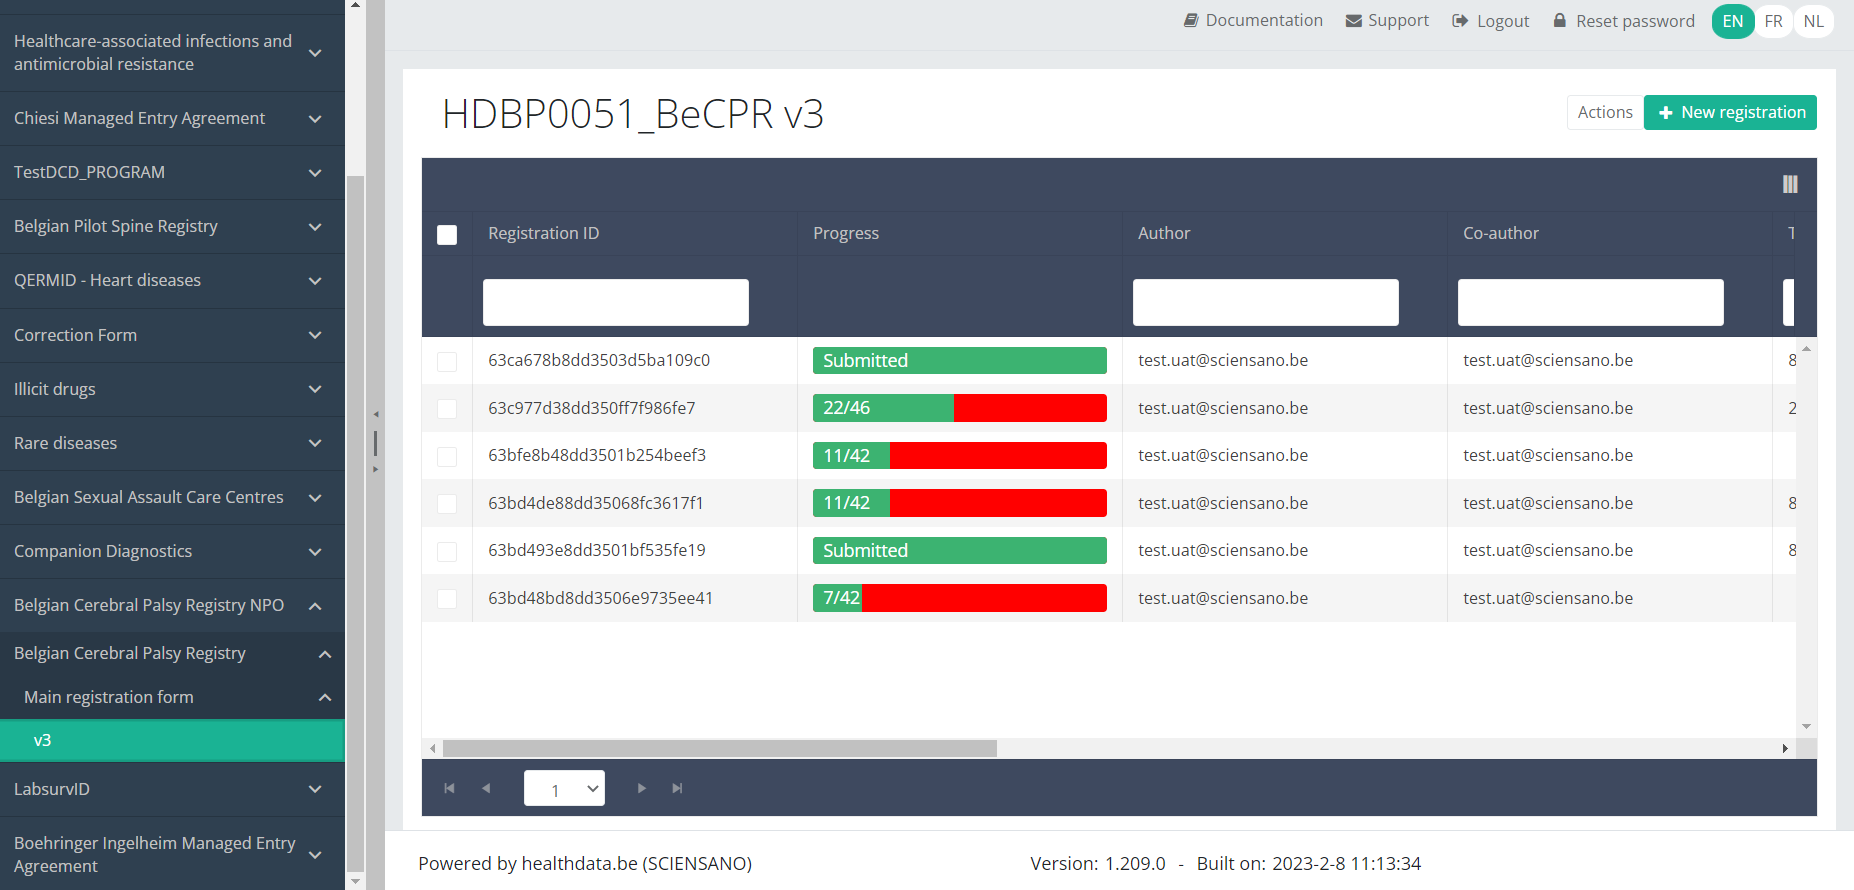
Task: Click the New registration button
Action: click(1730, 112)
